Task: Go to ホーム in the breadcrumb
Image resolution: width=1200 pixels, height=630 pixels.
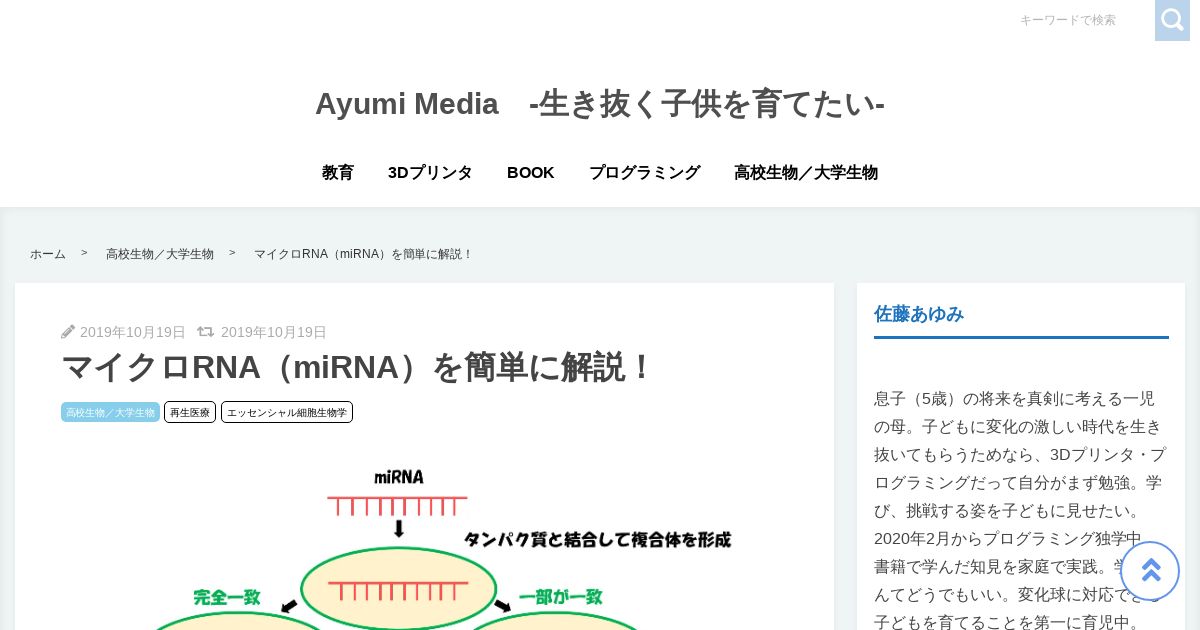Action: (48, 254)
